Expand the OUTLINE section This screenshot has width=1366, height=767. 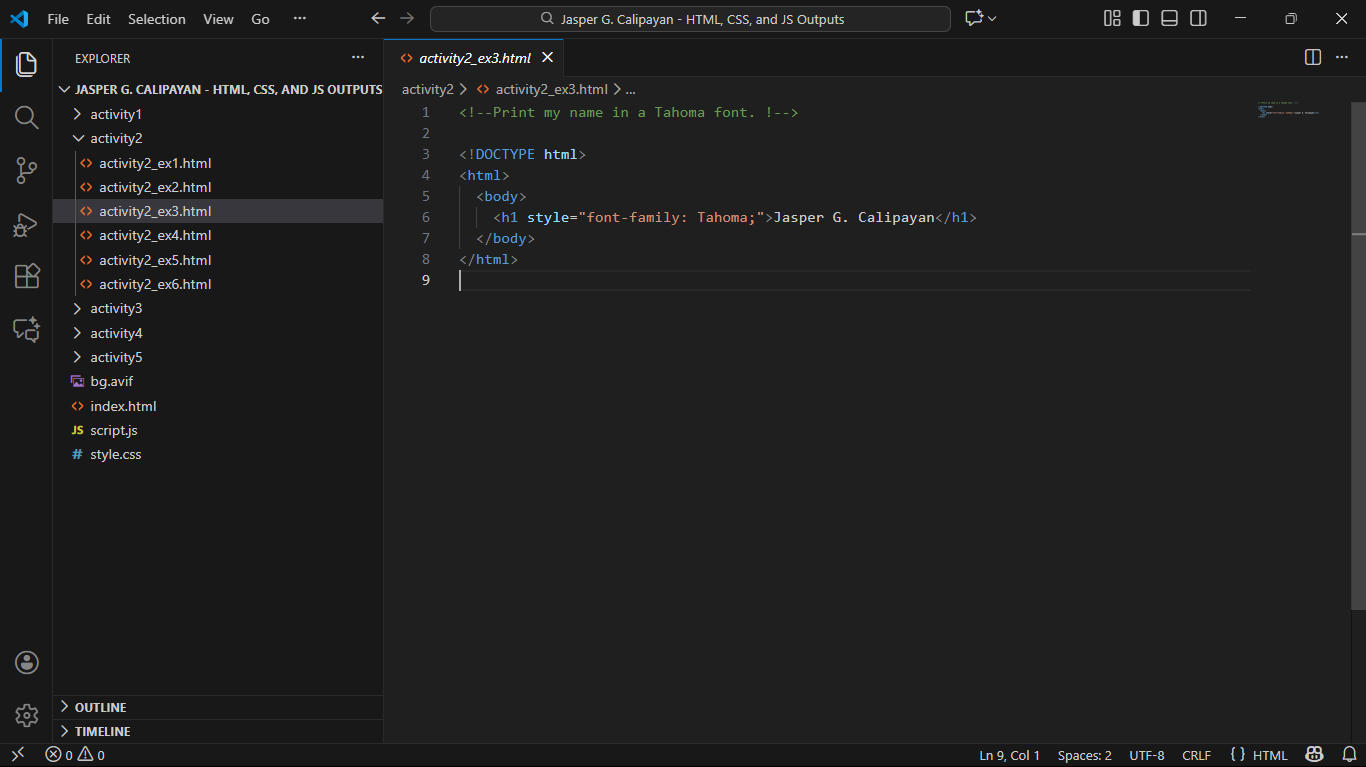tap(100, 707)
